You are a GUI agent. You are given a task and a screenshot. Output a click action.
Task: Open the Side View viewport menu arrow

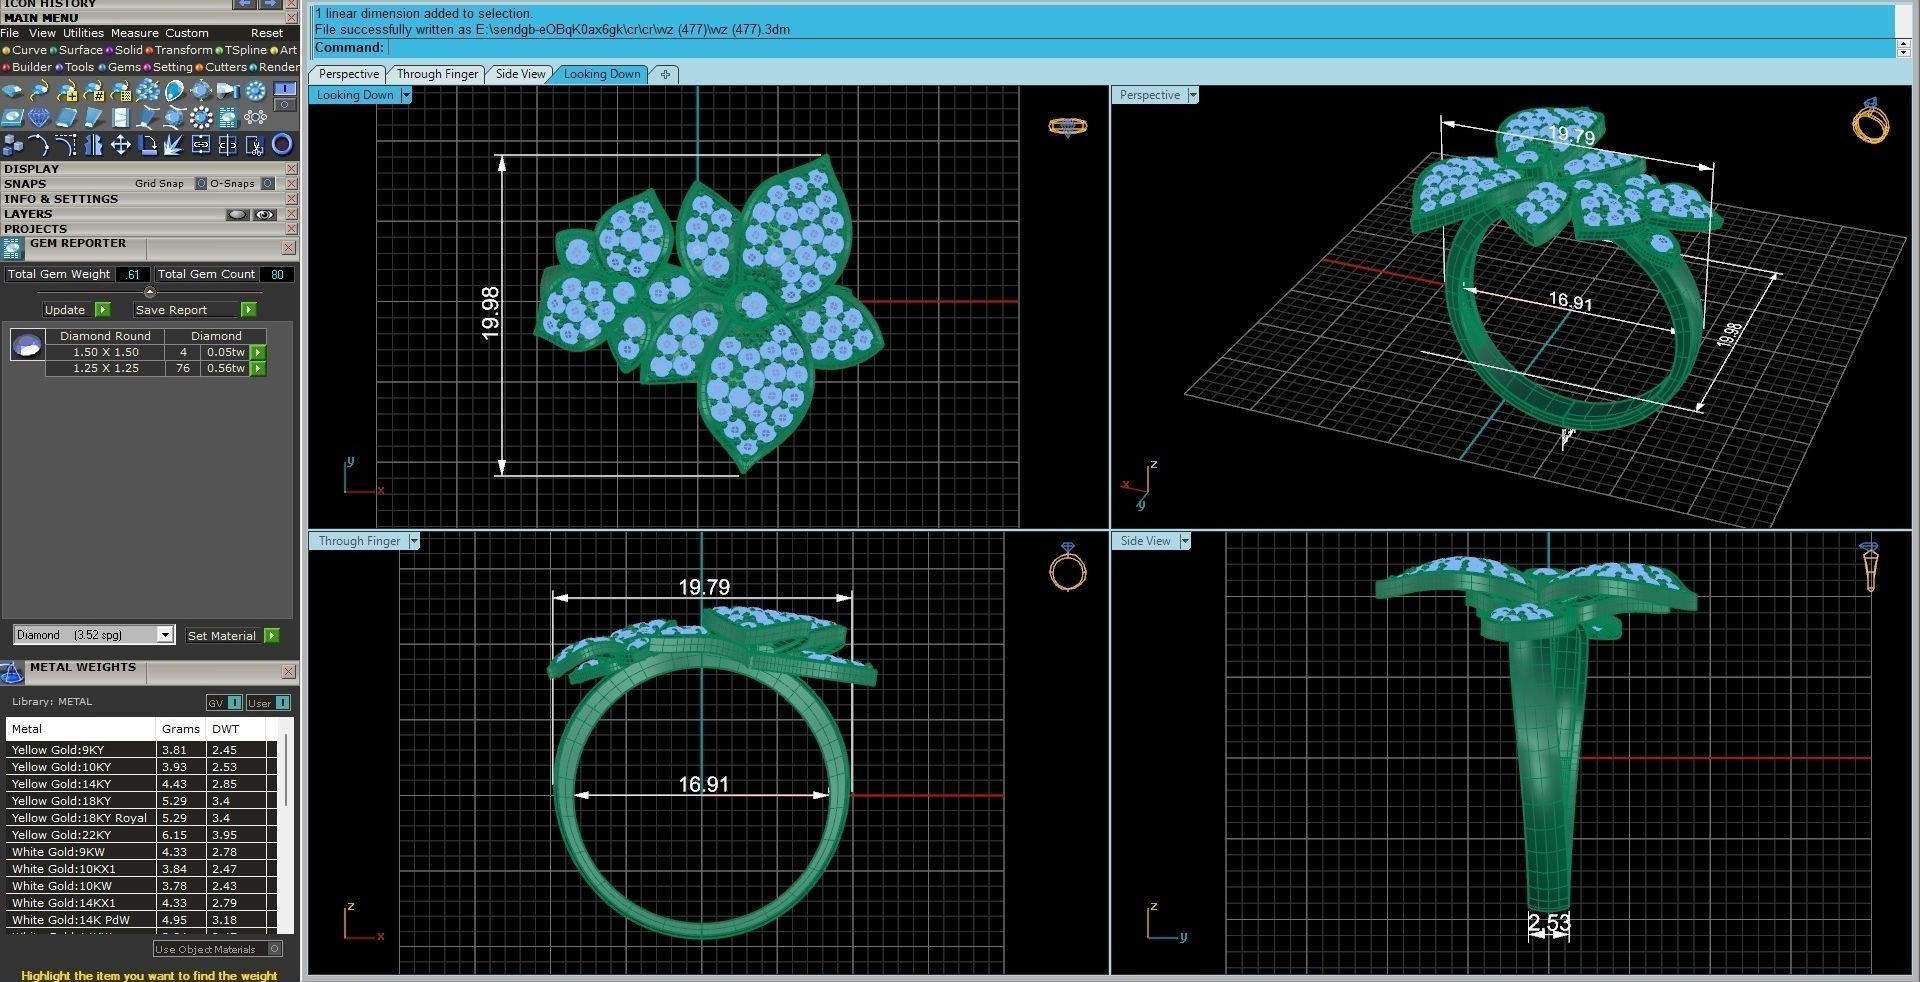pos(1185,541)
